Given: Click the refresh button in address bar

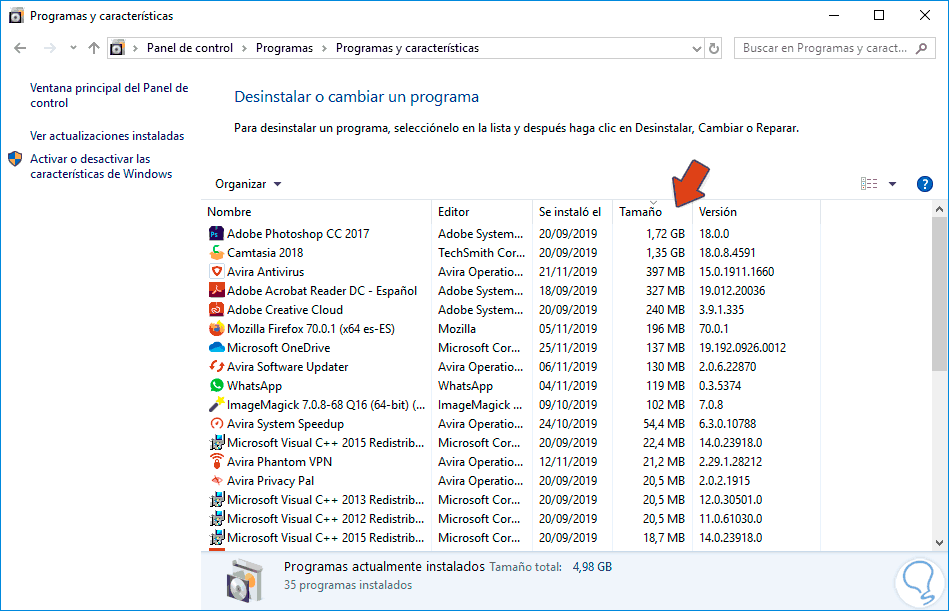Looking at the screenshot, I should tap(714, 48).
